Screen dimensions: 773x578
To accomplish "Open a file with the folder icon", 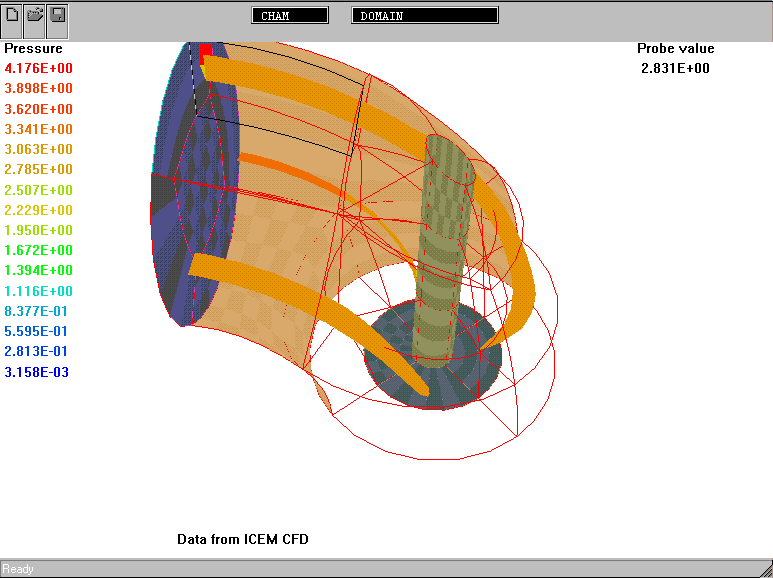I will coord(35,16).
